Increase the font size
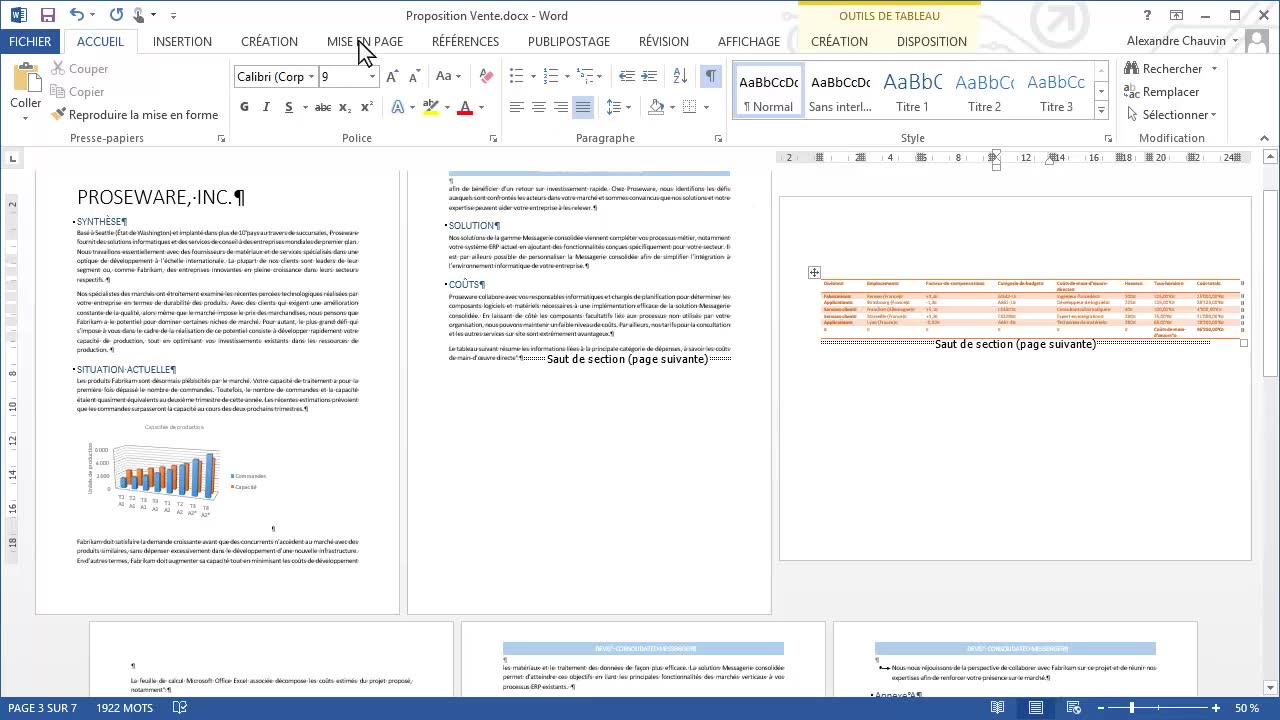 (393, 77)
